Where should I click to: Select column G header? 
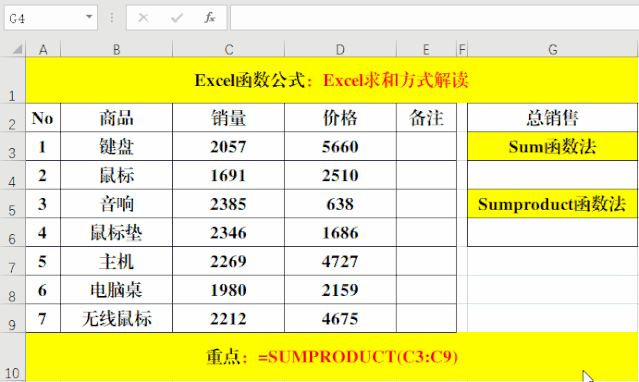(553, 49)
